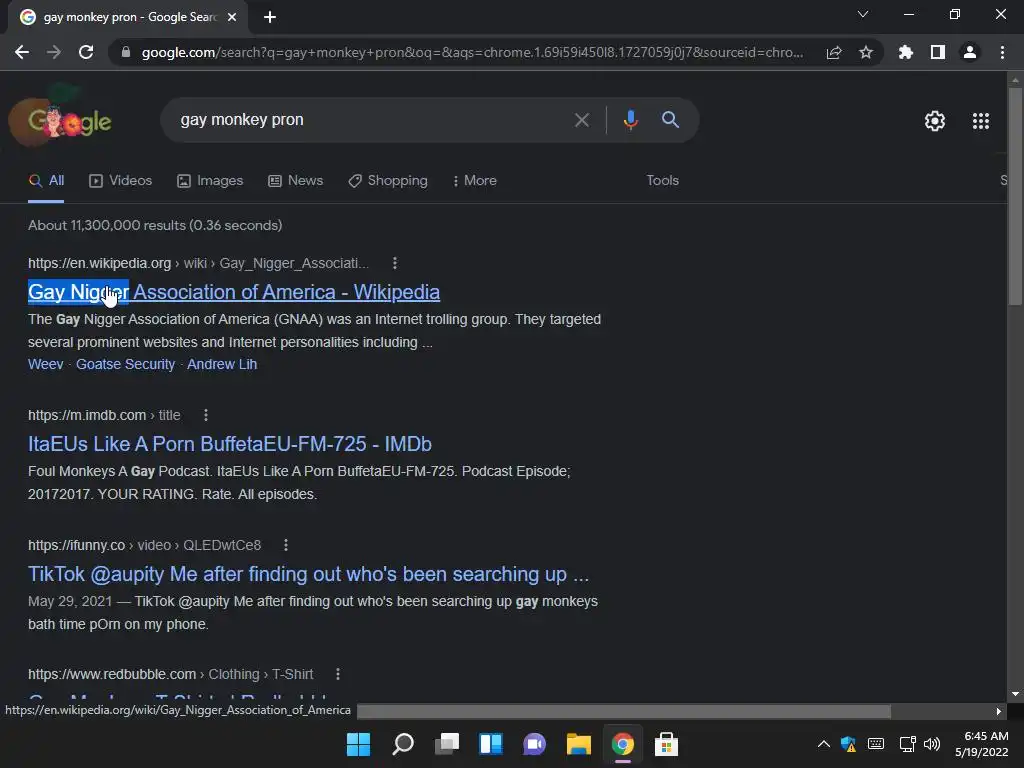Image resolution: width=1024 pixels, height=768 pixels.
Task: Open options menu for the ifunny.co result
Action: pyautogui.click(x=285, y=545)
